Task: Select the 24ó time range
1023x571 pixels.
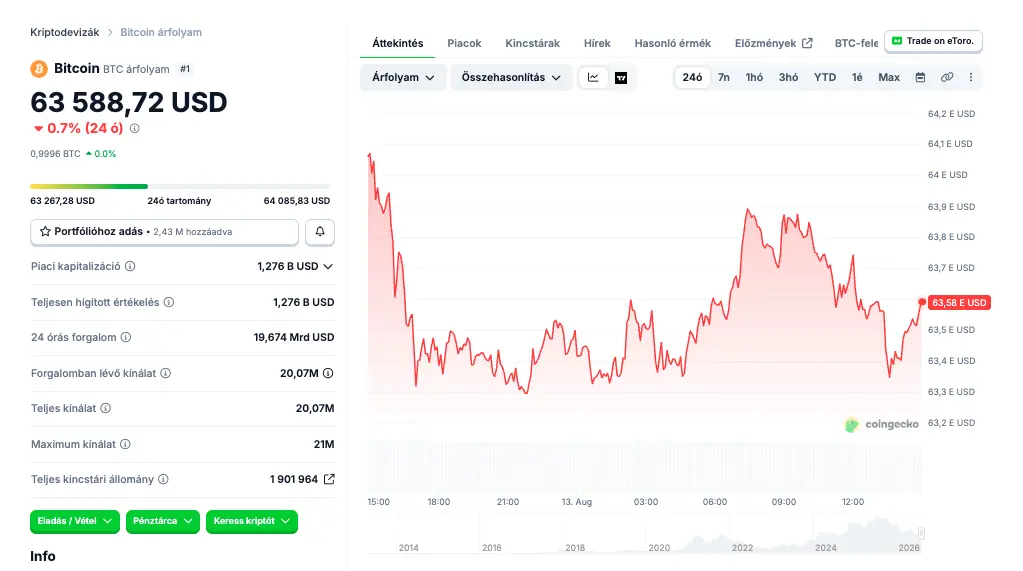Action: (692, 78)
